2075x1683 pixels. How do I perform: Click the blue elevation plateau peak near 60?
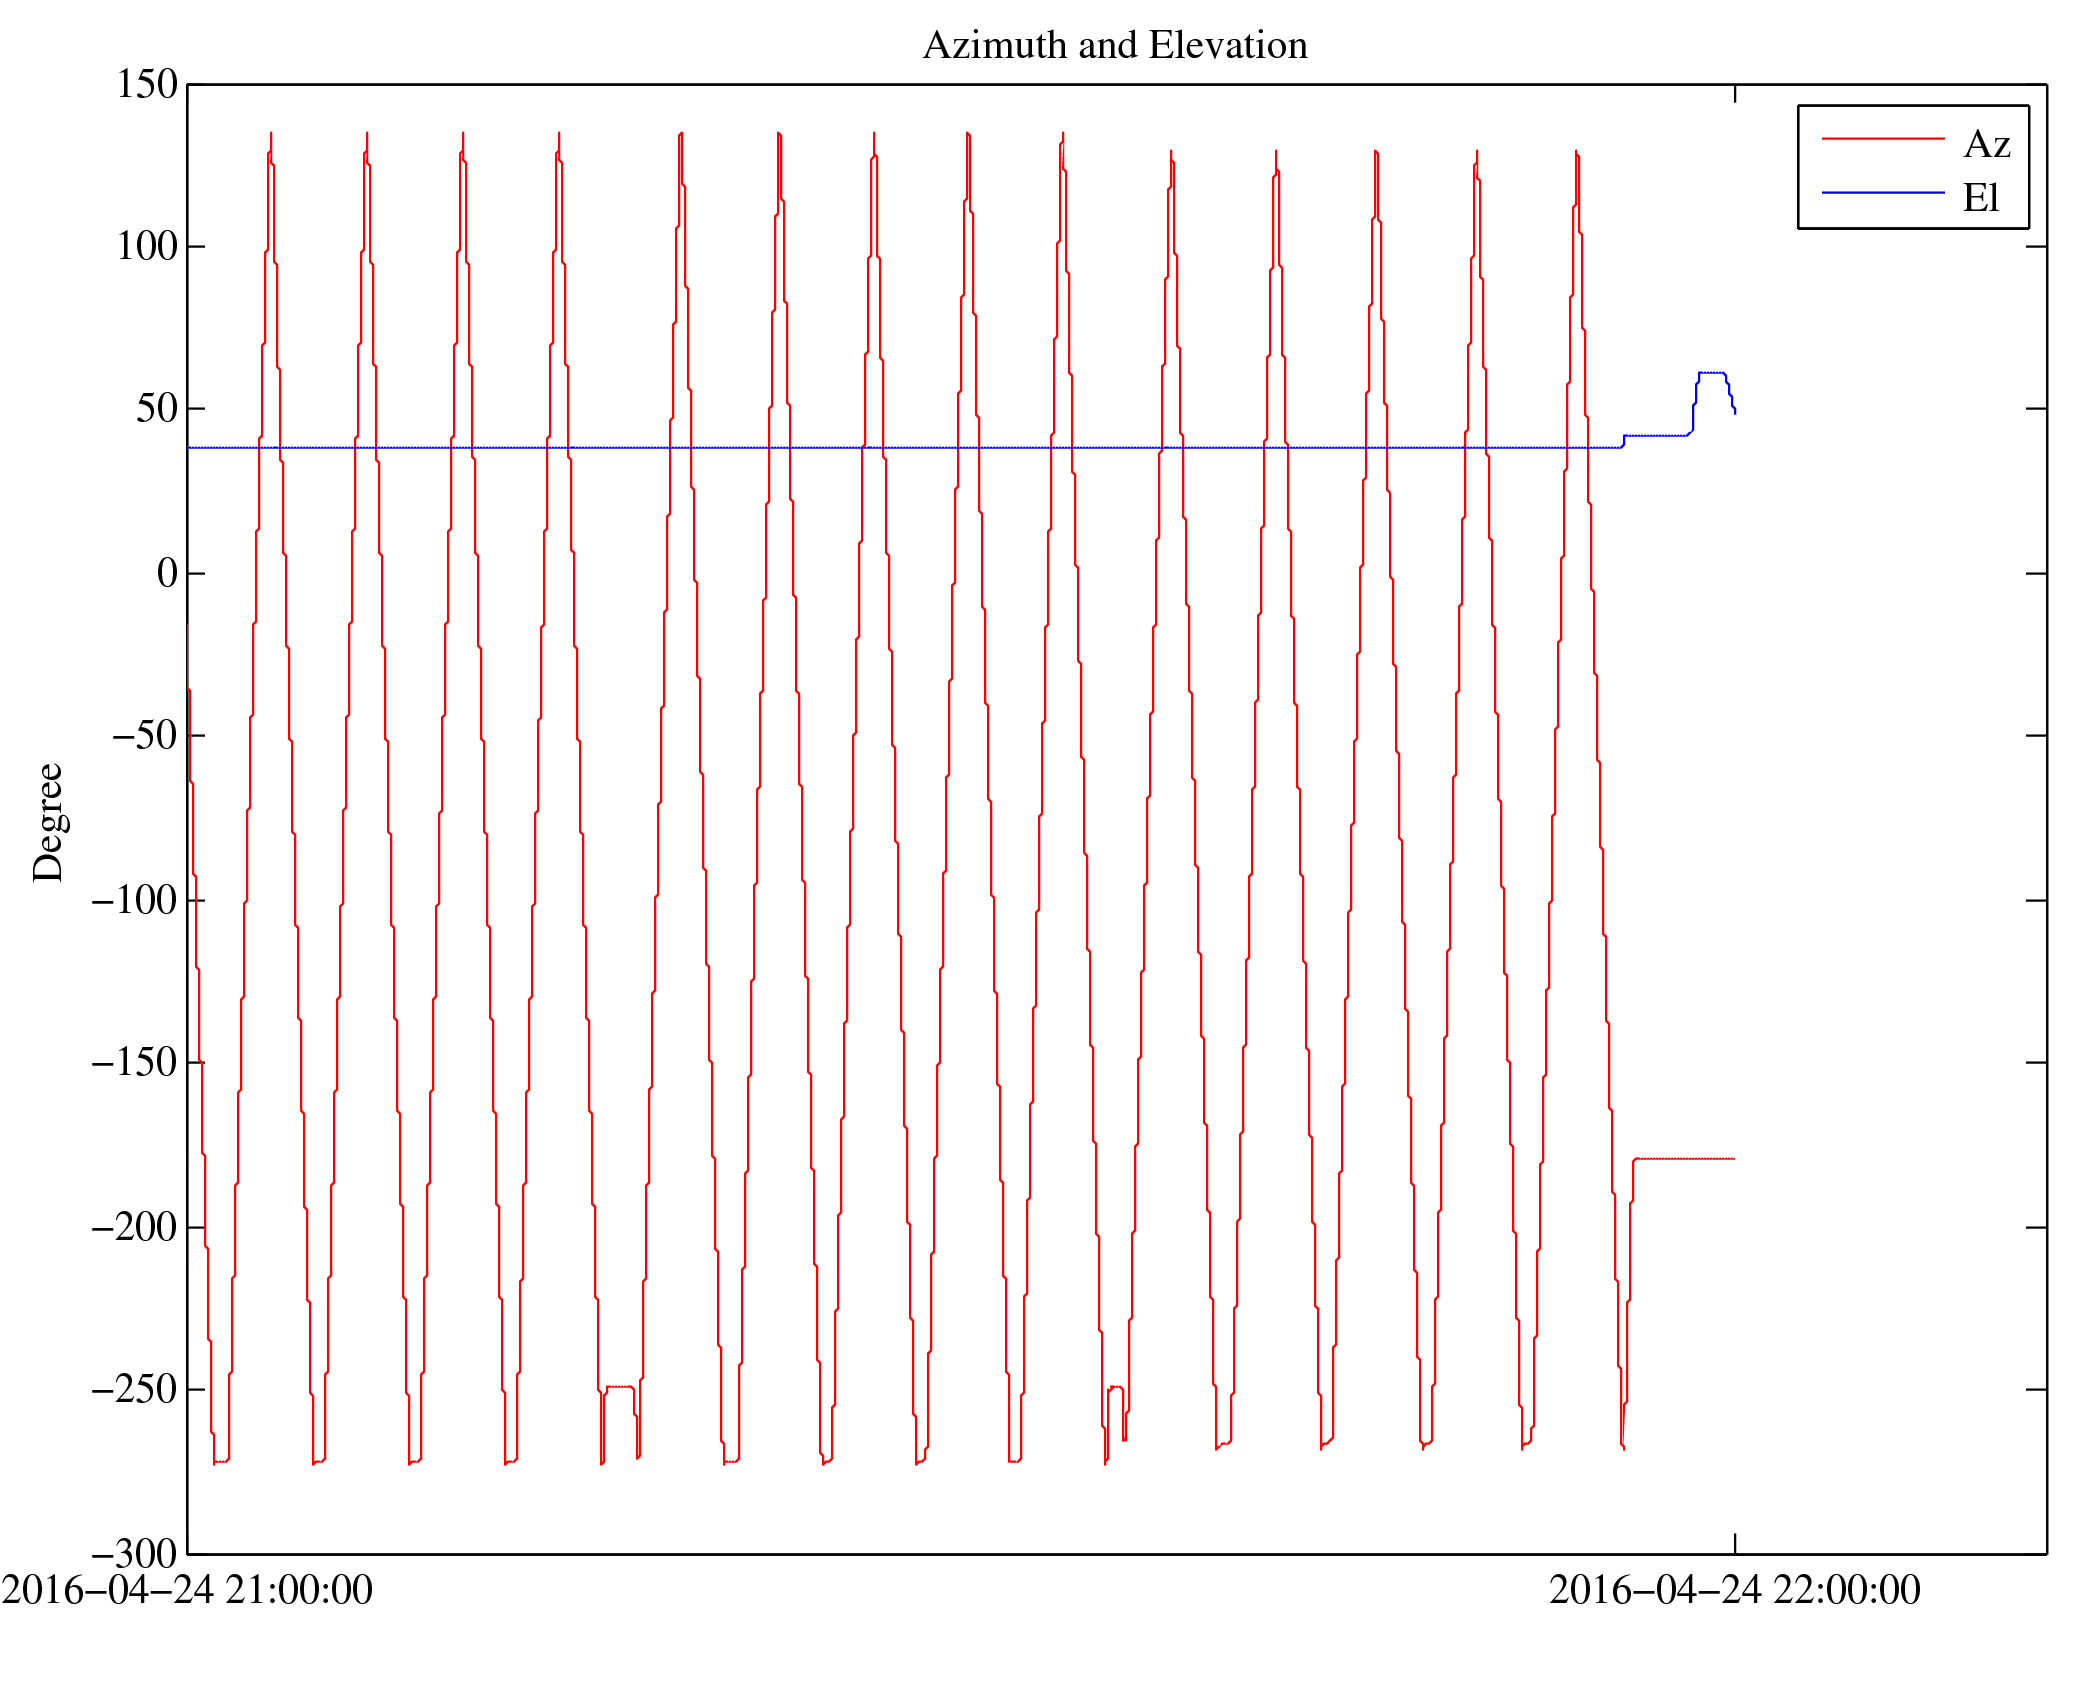1711,373
